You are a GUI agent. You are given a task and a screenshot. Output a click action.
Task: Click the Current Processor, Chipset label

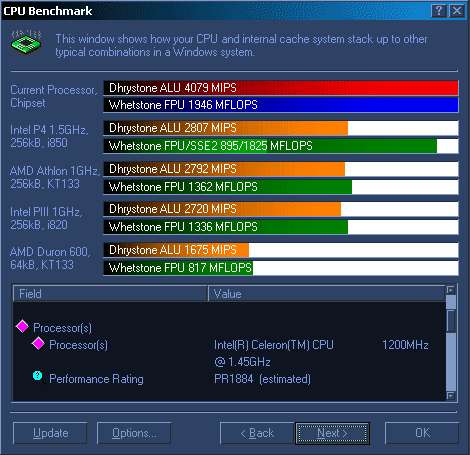click(x=54, y=96)
